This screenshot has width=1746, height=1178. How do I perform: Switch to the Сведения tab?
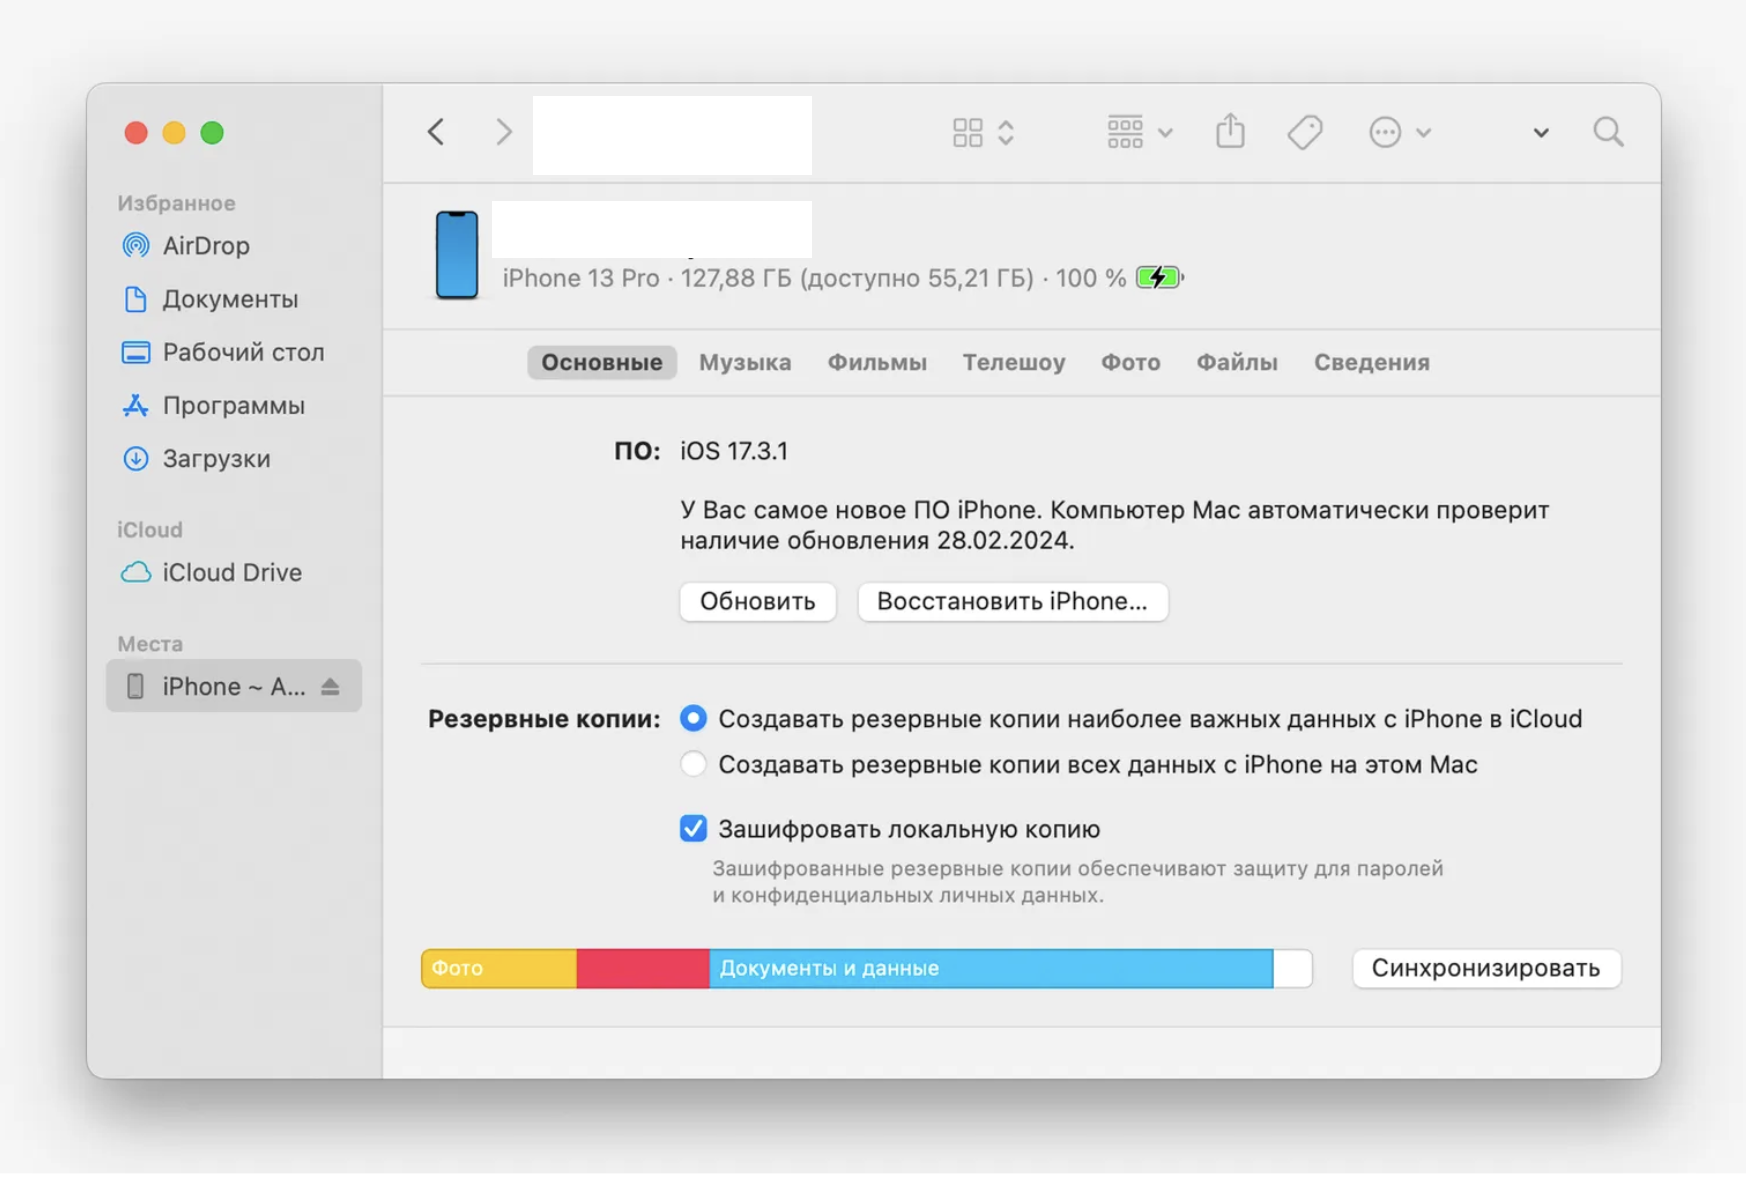(1372, 362)
